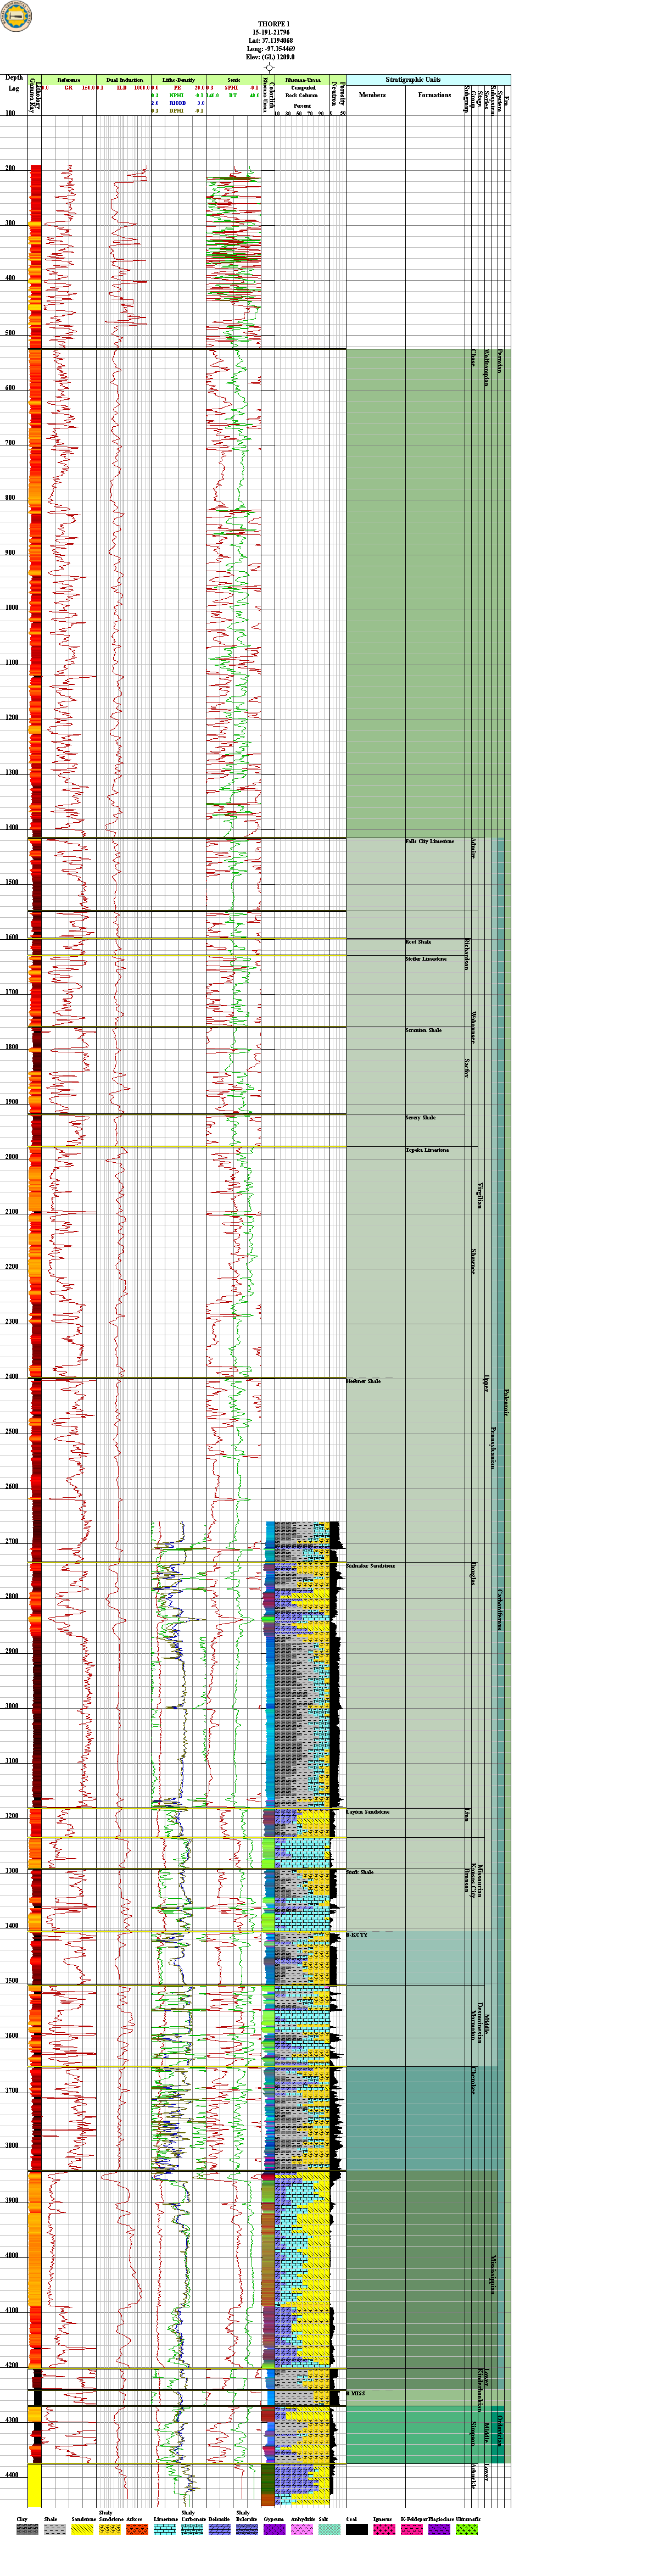Select the pink Anhydrite pattern swatch
The image size is (648, 2576).
coord(301,2529)
